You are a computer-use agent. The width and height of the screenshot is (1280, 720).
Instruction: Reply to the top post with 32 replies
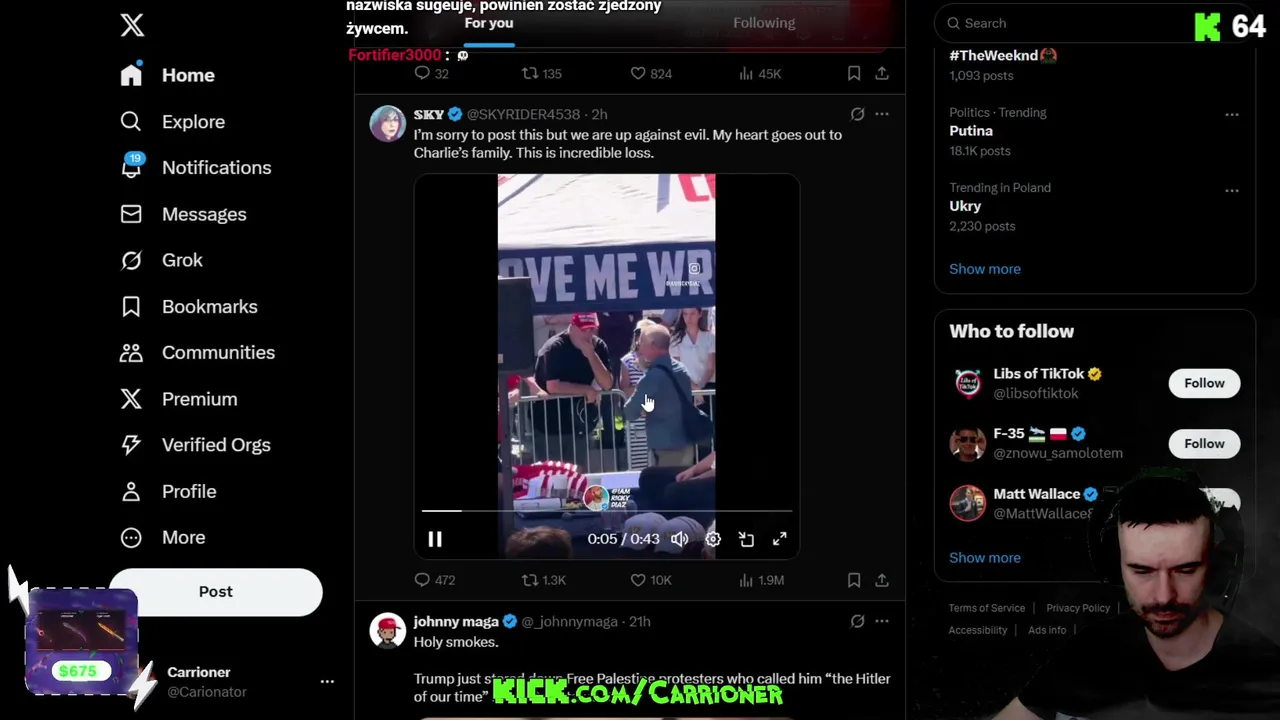point(432,73)
